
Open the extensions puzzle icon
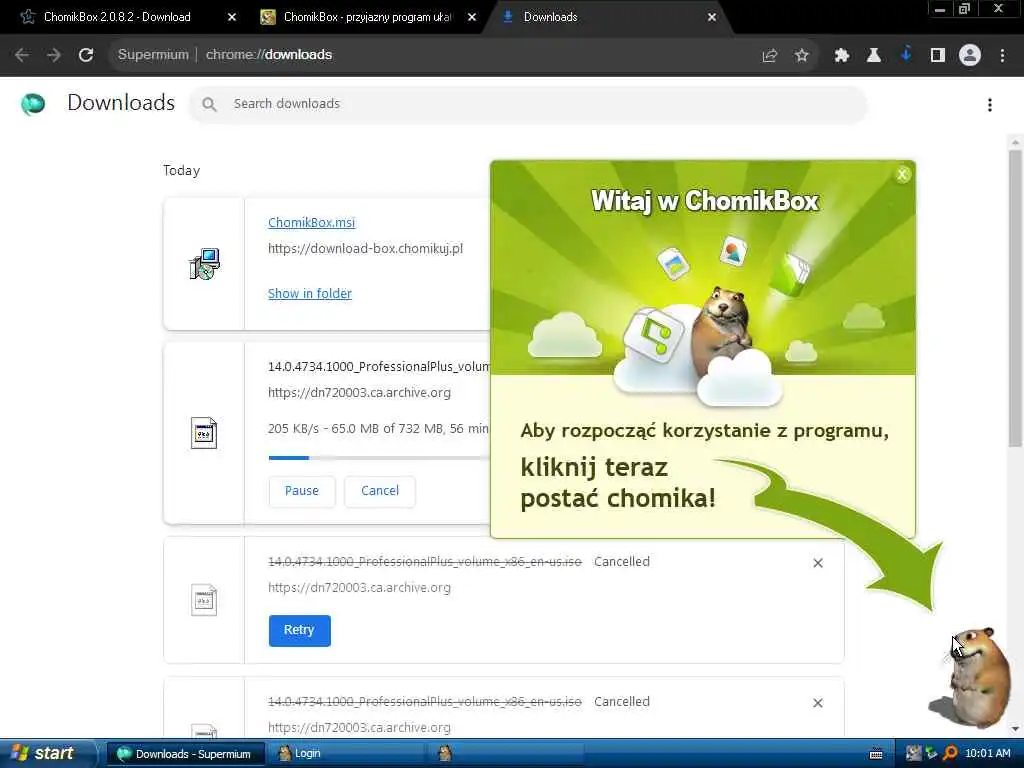click(841, 56)
